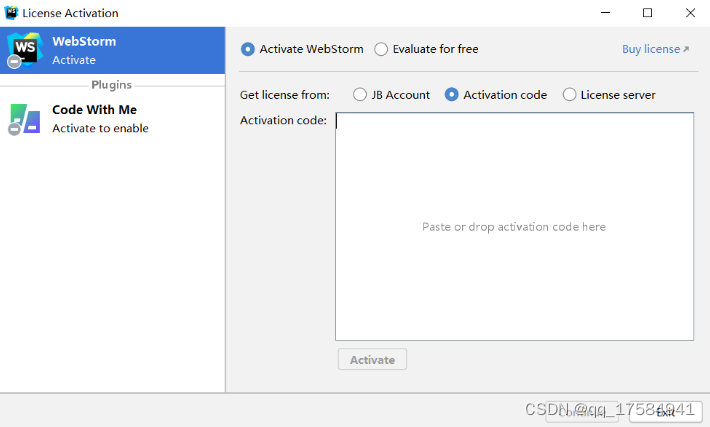Maximize the License Activation window
710x427 pixels.
click(x=648, y=13)
